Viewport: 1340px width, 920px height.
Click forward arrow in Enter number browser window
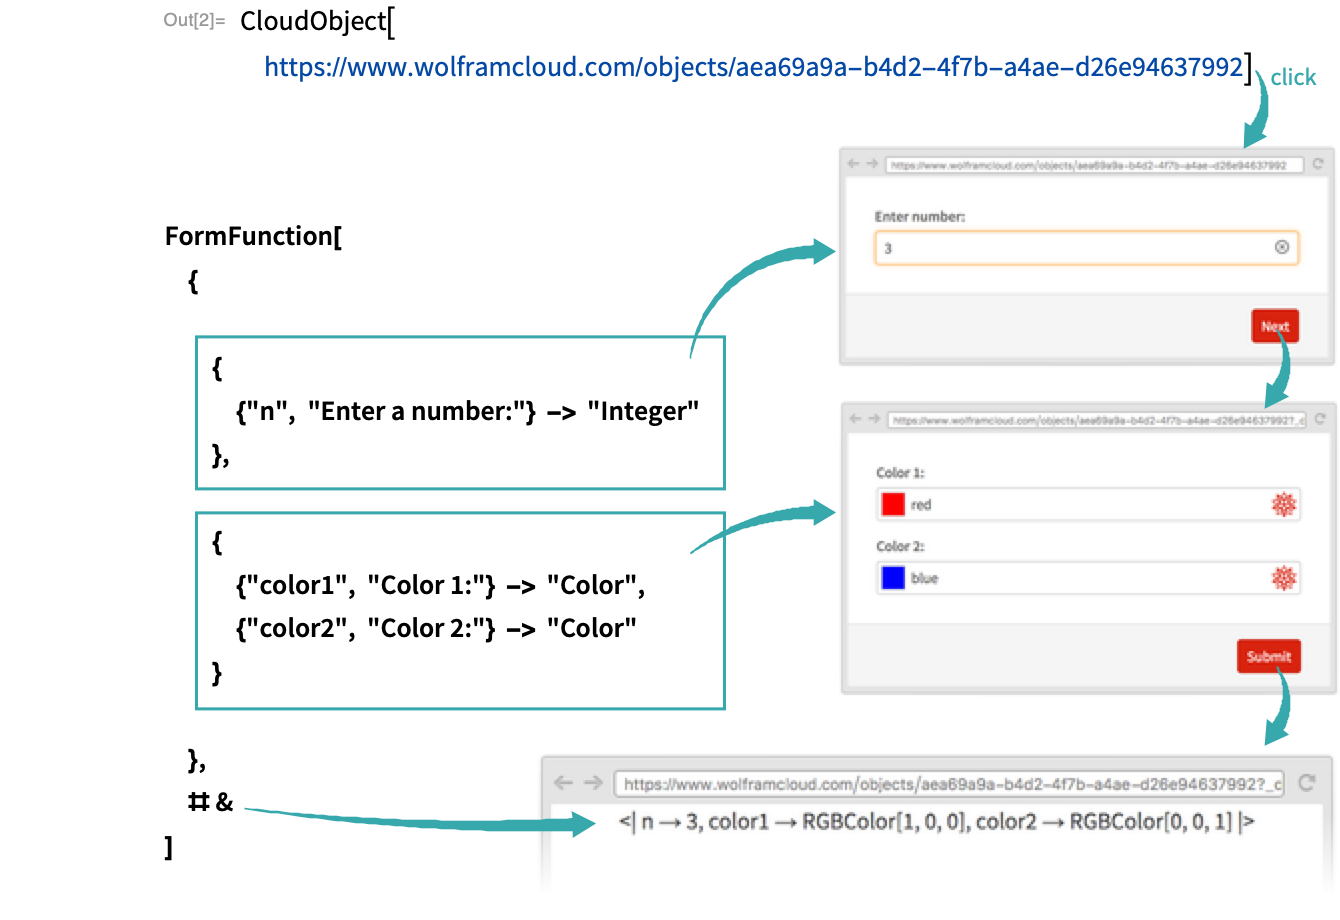[x=872, y=165]
